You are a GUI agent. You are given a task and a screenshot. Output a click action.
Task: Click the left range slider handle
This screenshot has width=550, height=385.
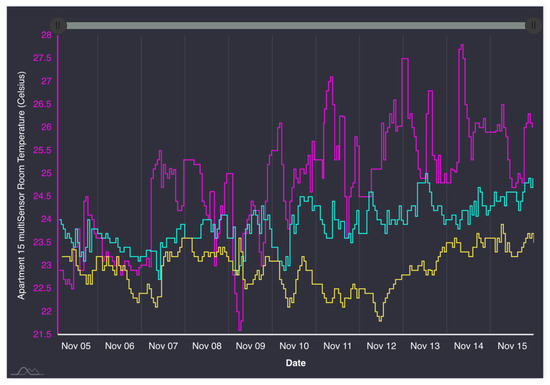pos(58,26)
